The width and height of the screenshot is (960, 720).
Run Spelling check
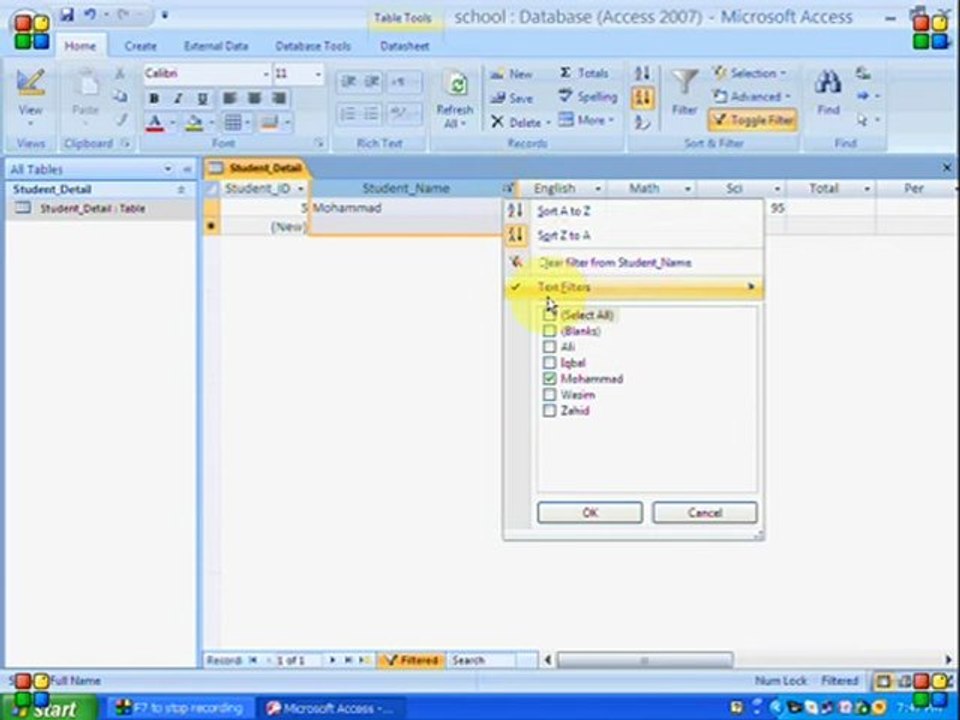pos(588,97)
